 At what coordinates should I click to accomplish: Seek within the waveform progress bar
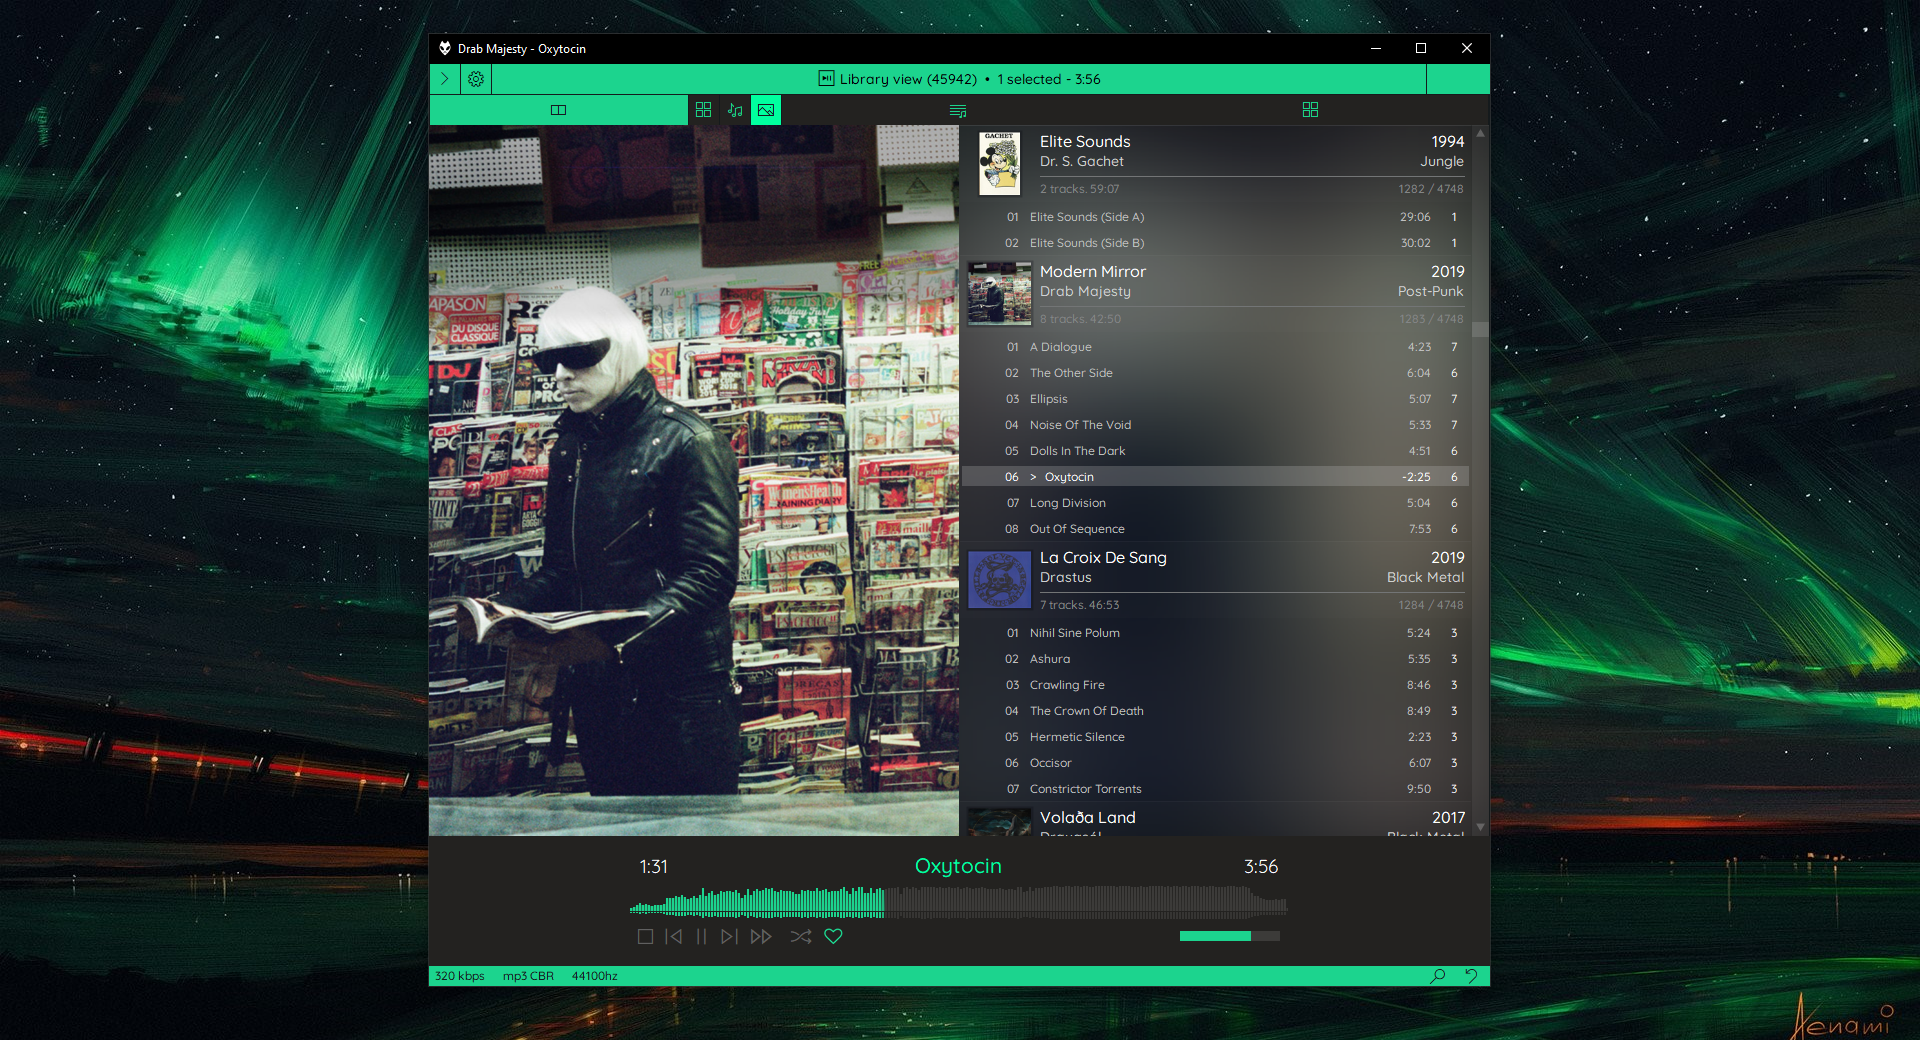tap(958, 902)
